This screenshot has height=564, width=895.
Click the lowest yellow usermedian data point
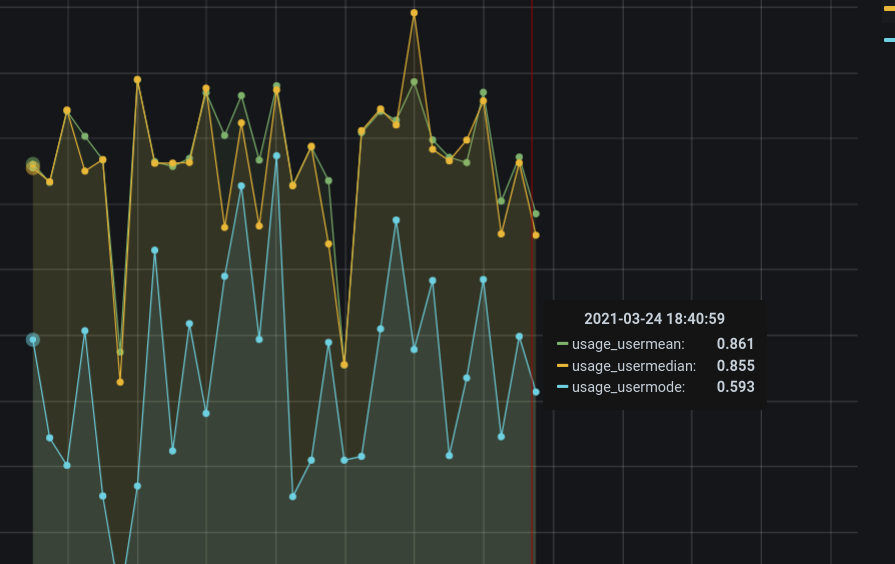tap(120, 382)
